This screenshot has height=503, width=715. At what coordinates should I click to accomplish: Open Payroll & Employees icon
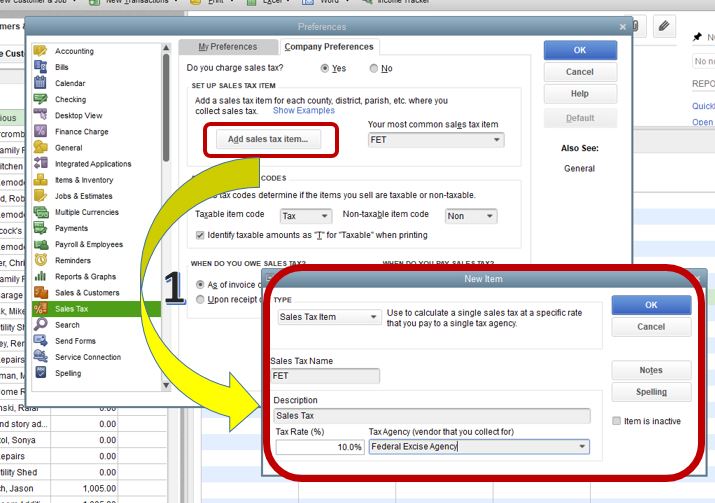point(40,244)
